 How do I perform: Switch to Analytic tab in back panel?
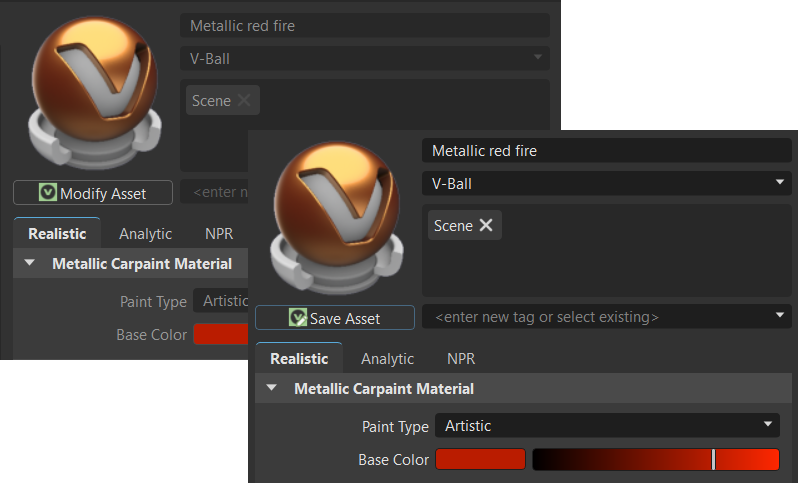tap(146, 234)
